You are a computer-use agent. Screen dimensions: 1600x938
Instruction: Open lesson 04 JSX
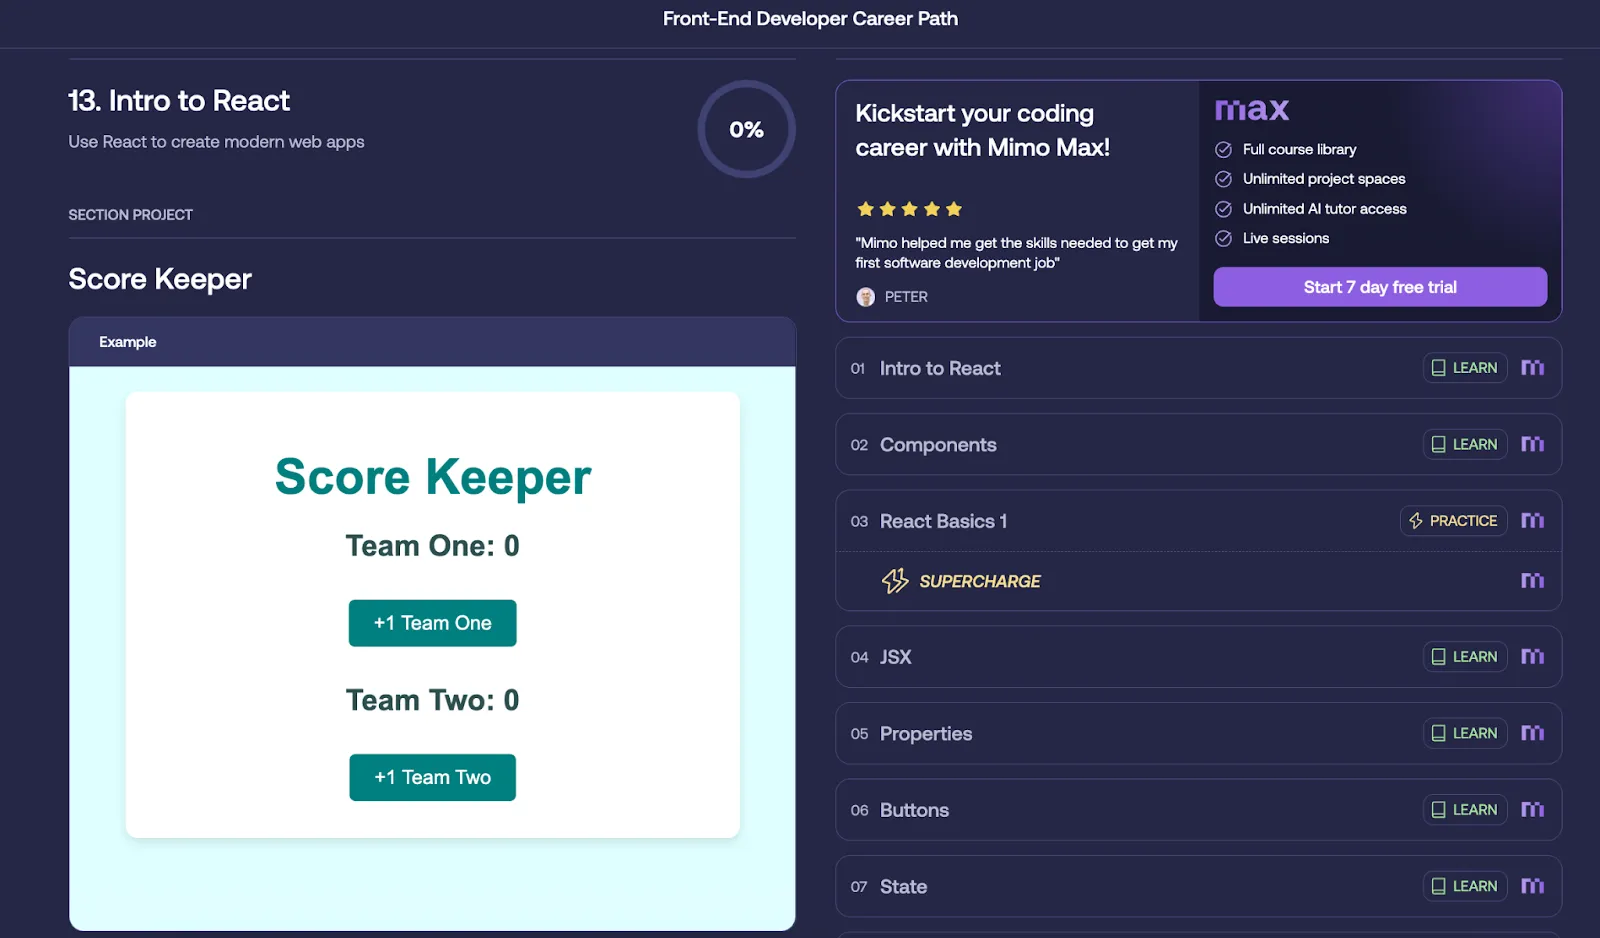click(1198, 657)
